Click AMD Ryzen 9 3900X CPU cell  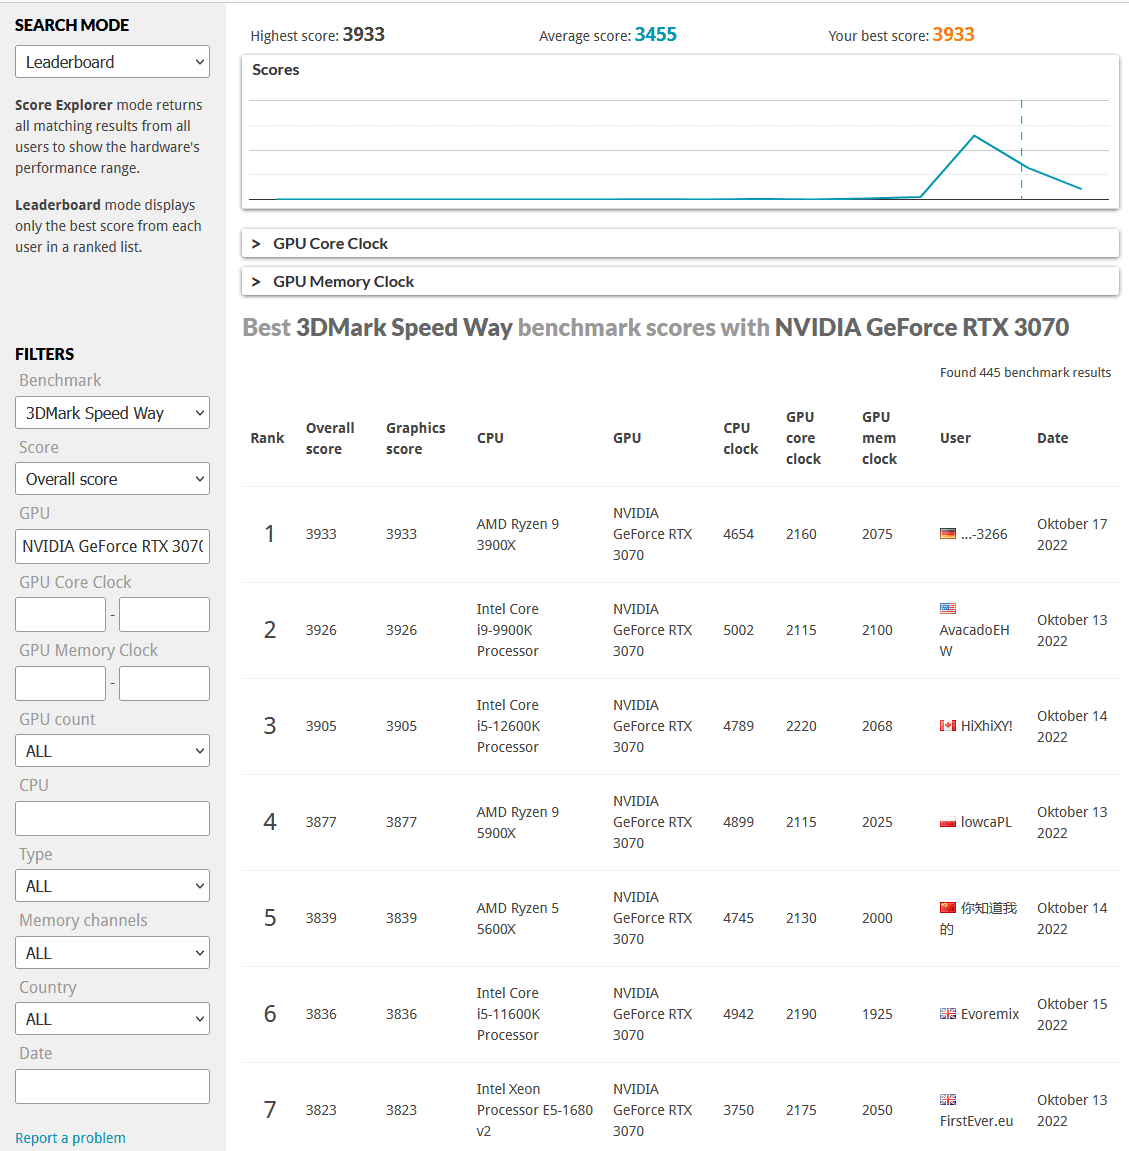[518, 534]
